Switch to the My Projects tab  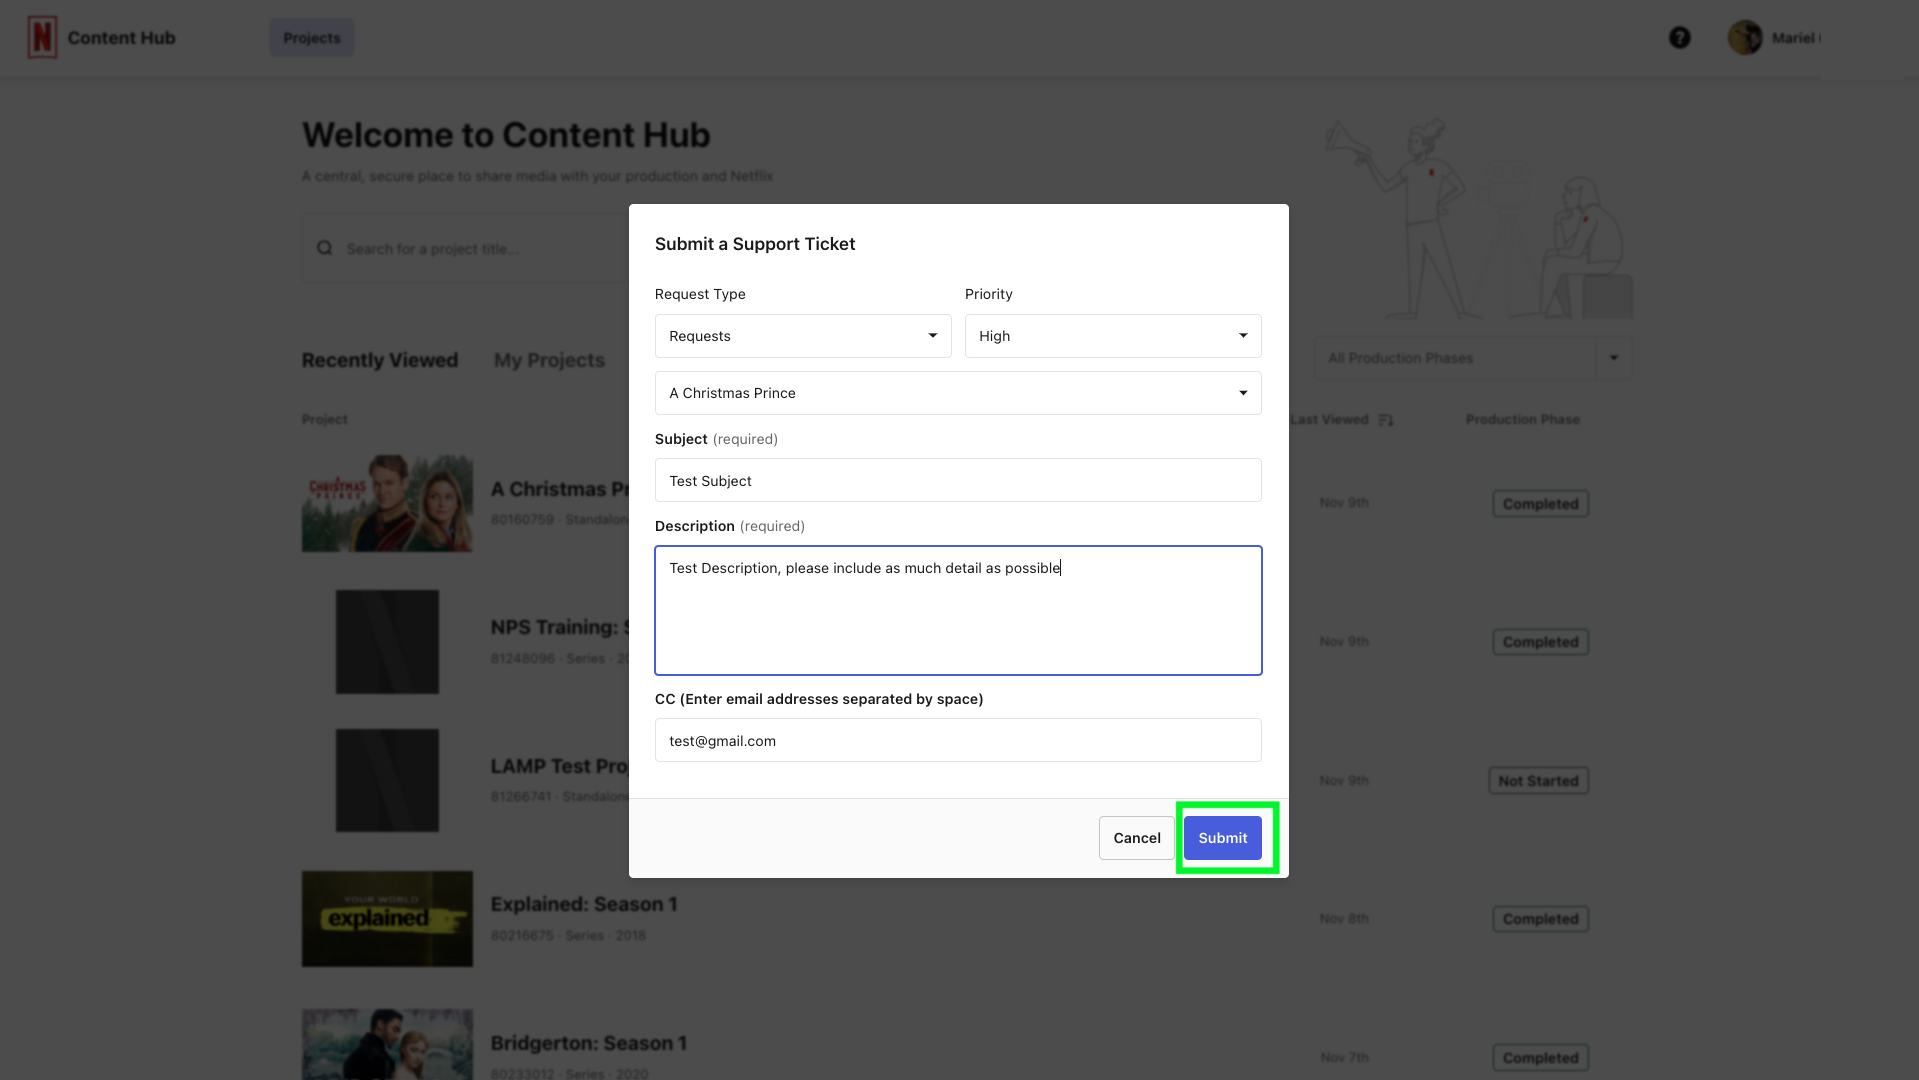tap(549, 360)
